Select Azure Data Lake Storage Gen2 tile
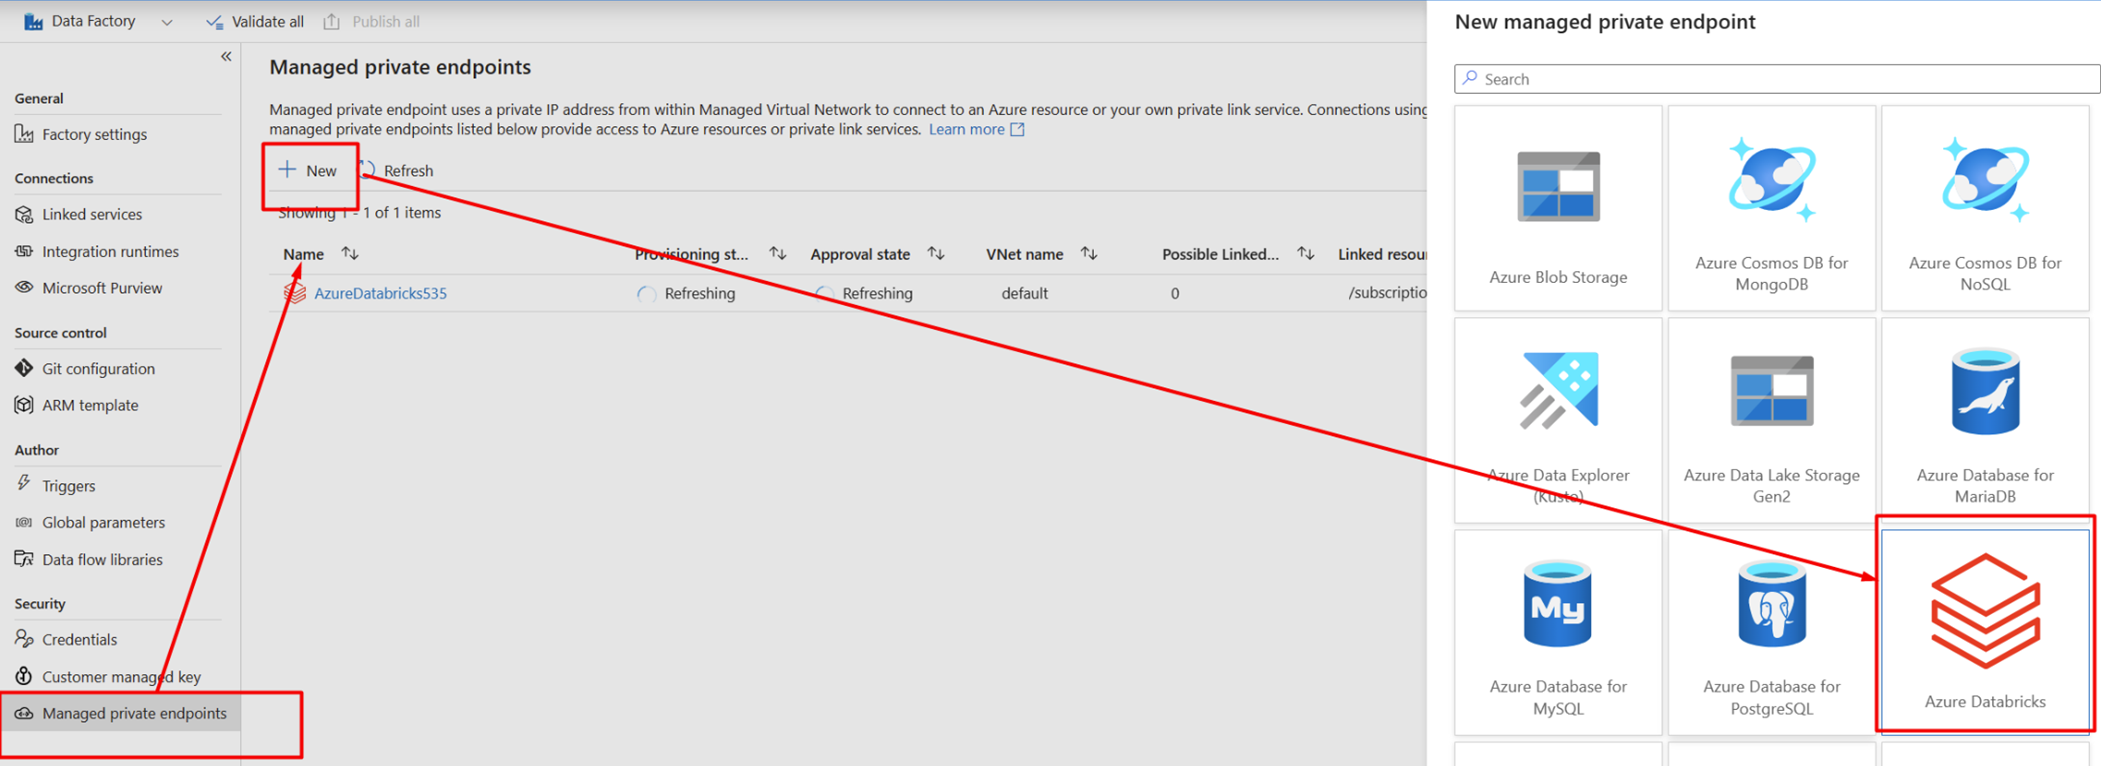This screenshot has height=766, width=2101. tap(1771, 420)
